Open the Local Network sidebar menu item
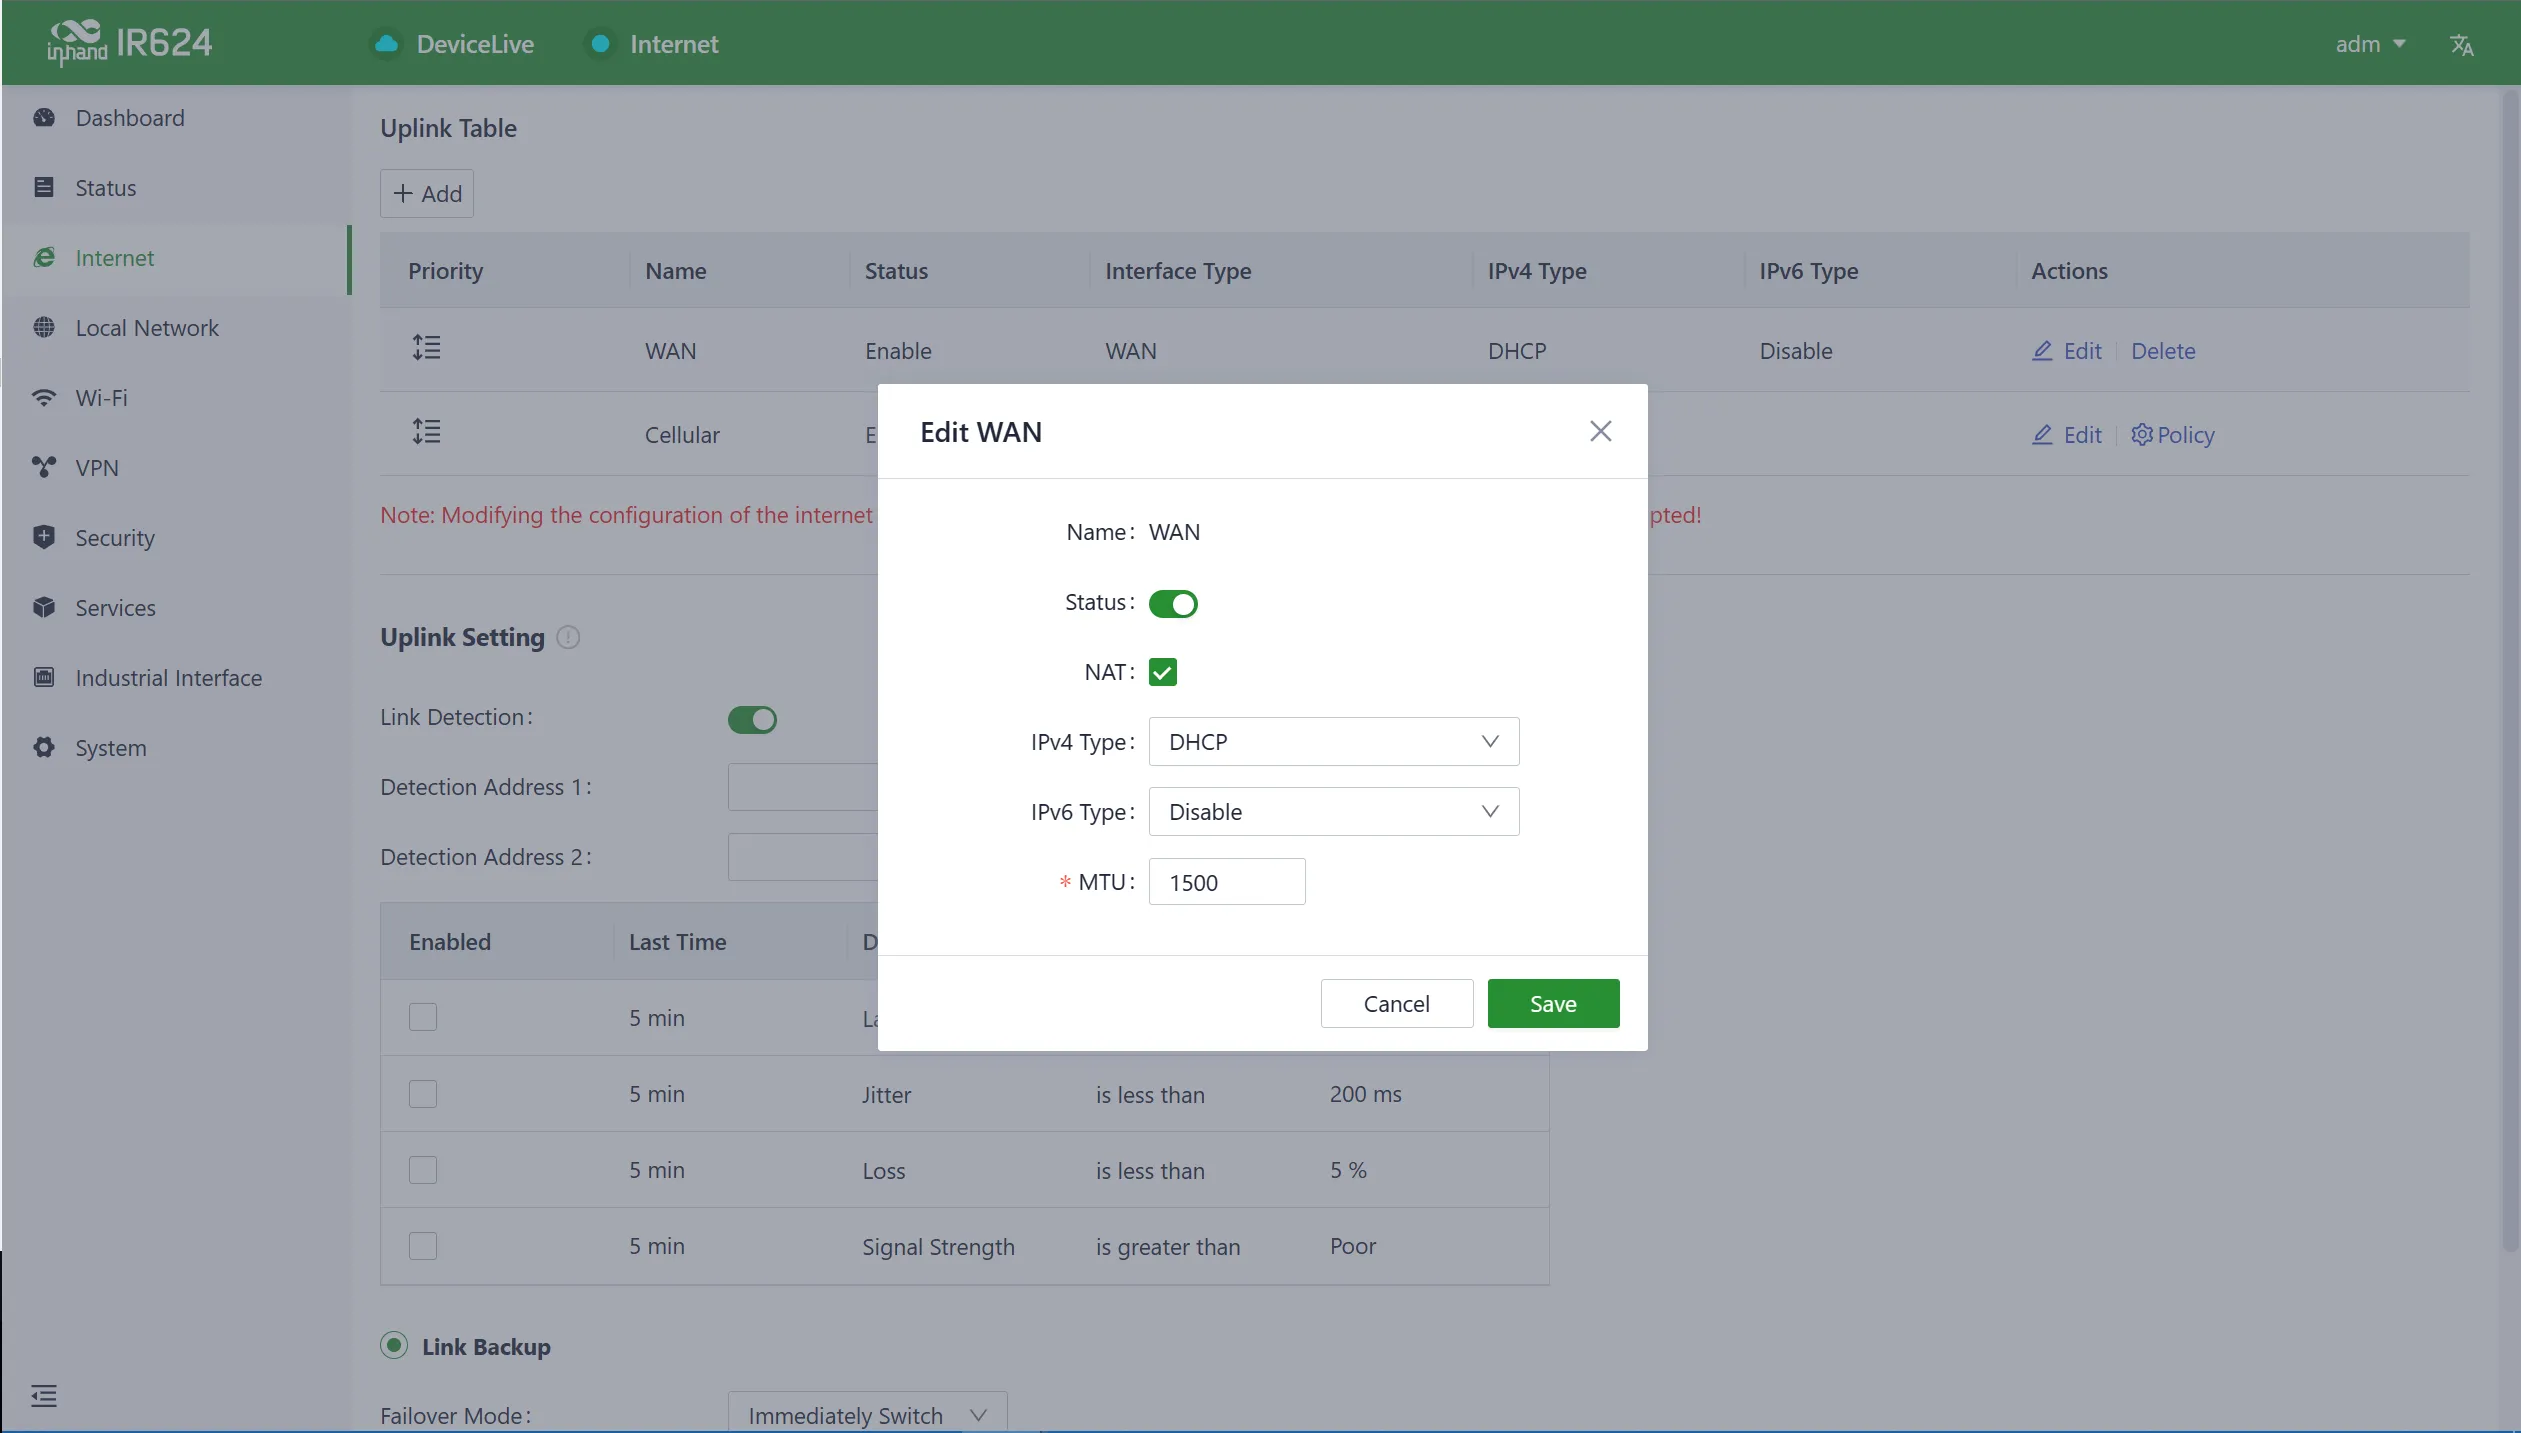 pyautogui.click(x=176, y=328)
